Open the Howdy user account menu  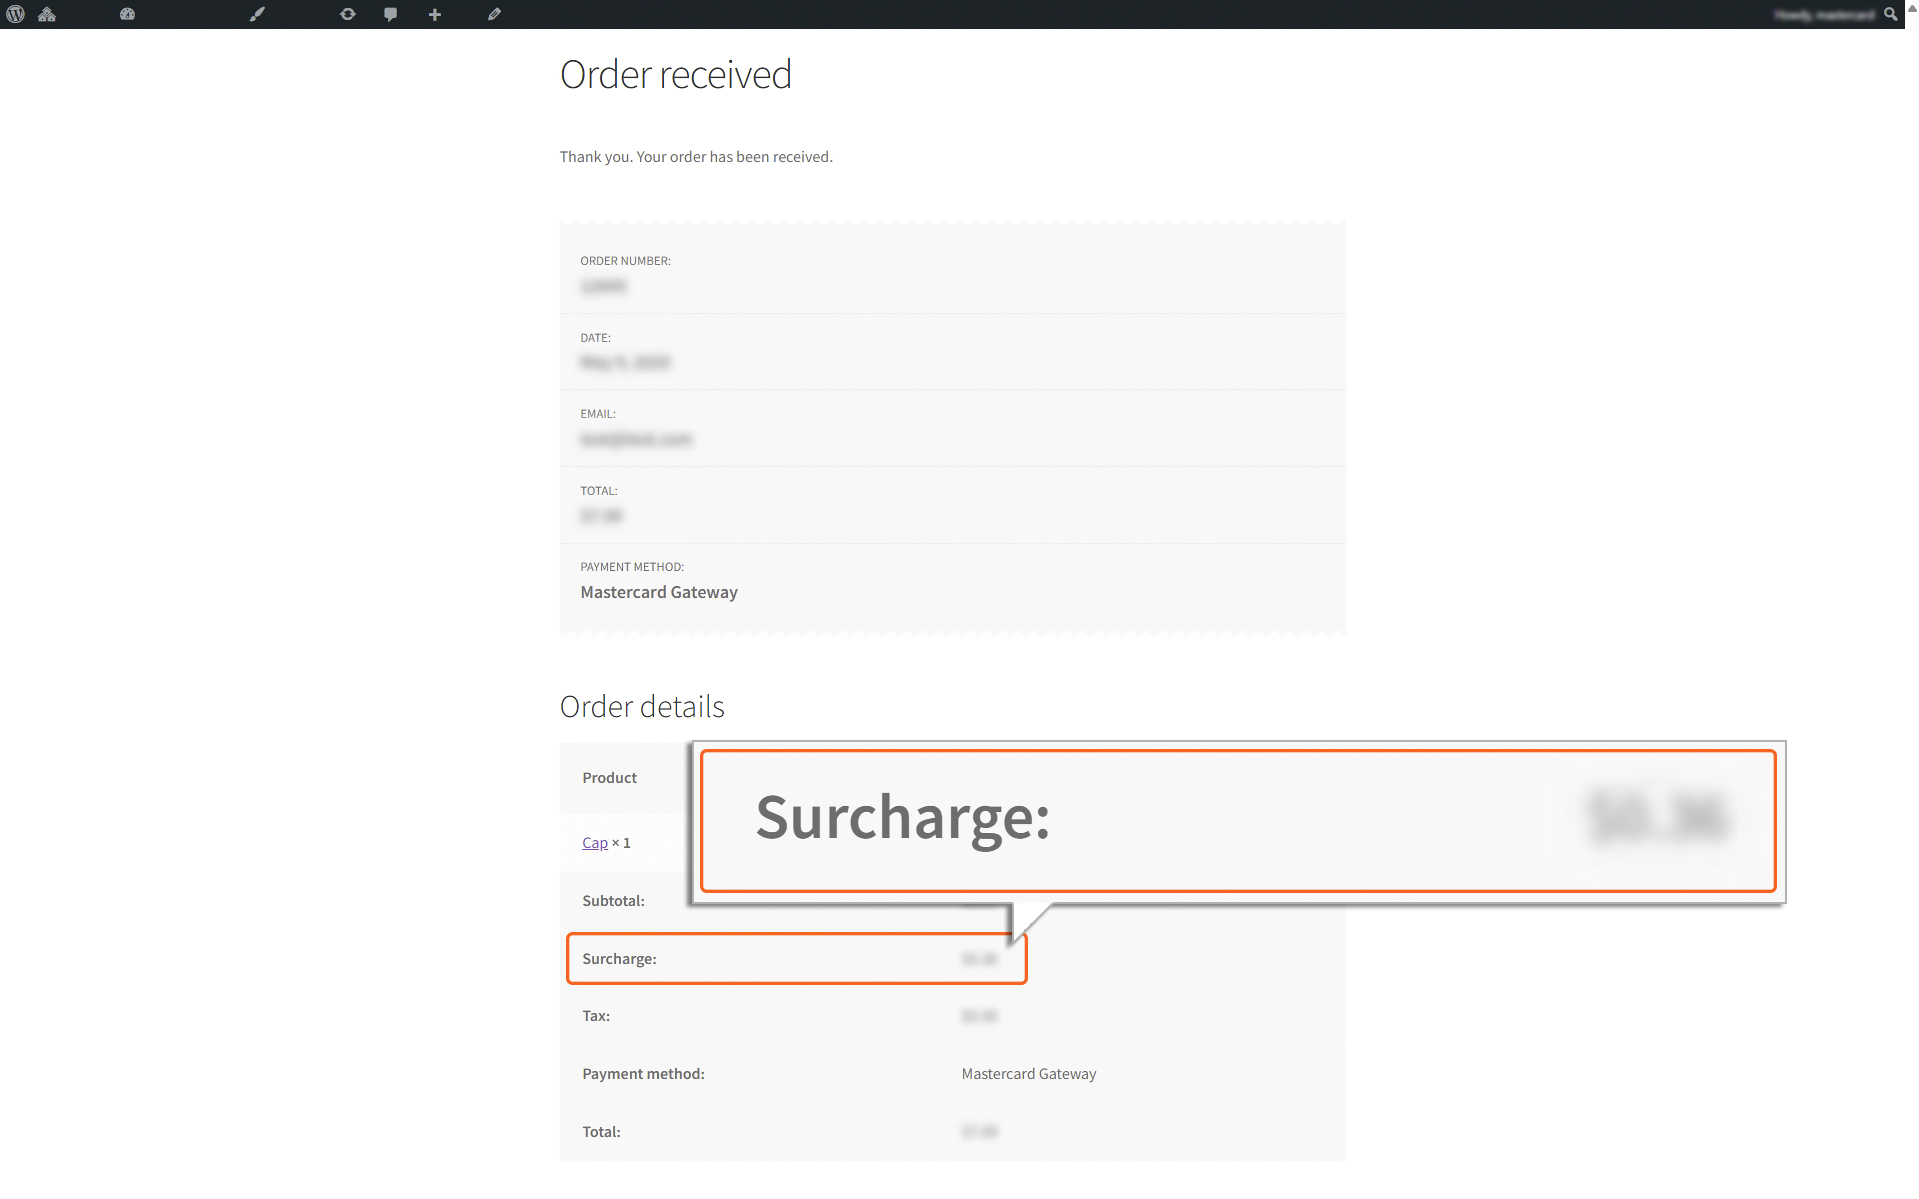coord(1823,14)
